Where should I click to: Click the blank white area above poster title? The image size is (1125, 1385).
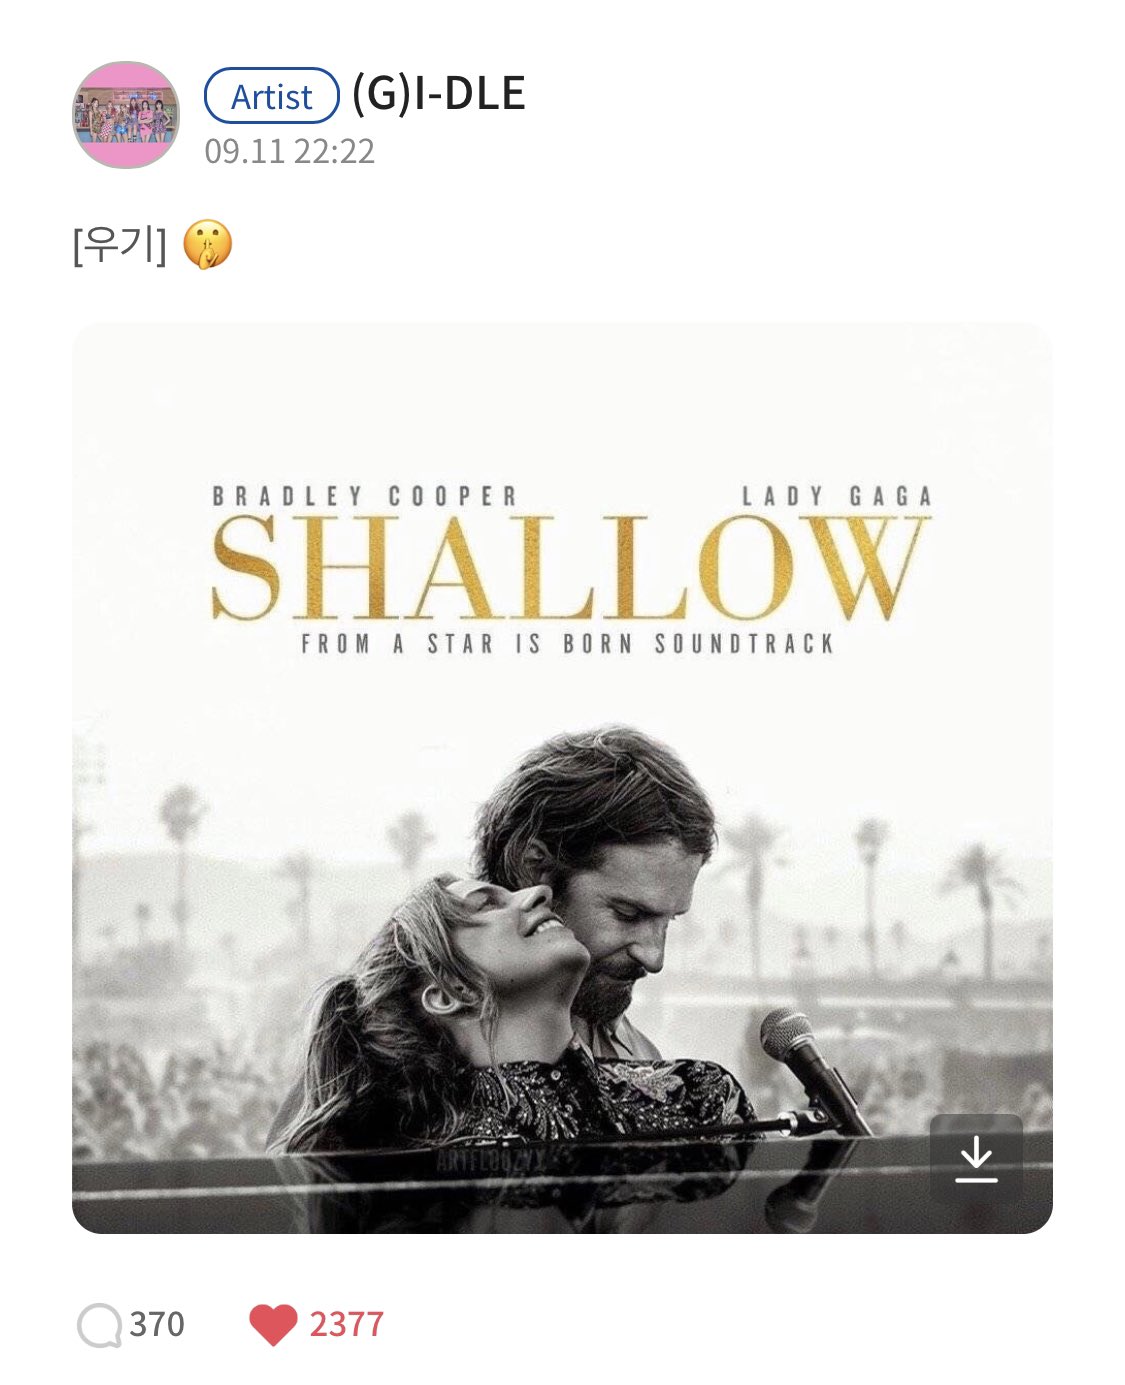point(562,400)
